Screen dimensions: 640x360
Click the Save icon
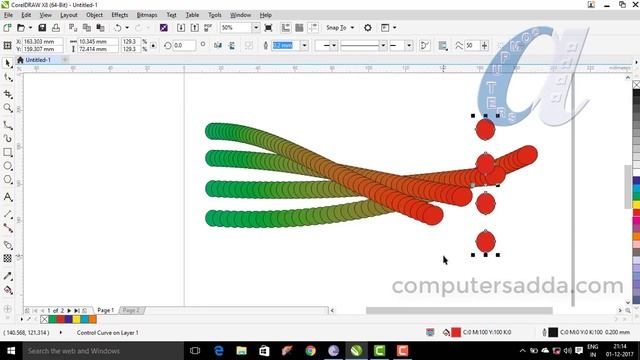click(x=42, y=28)
